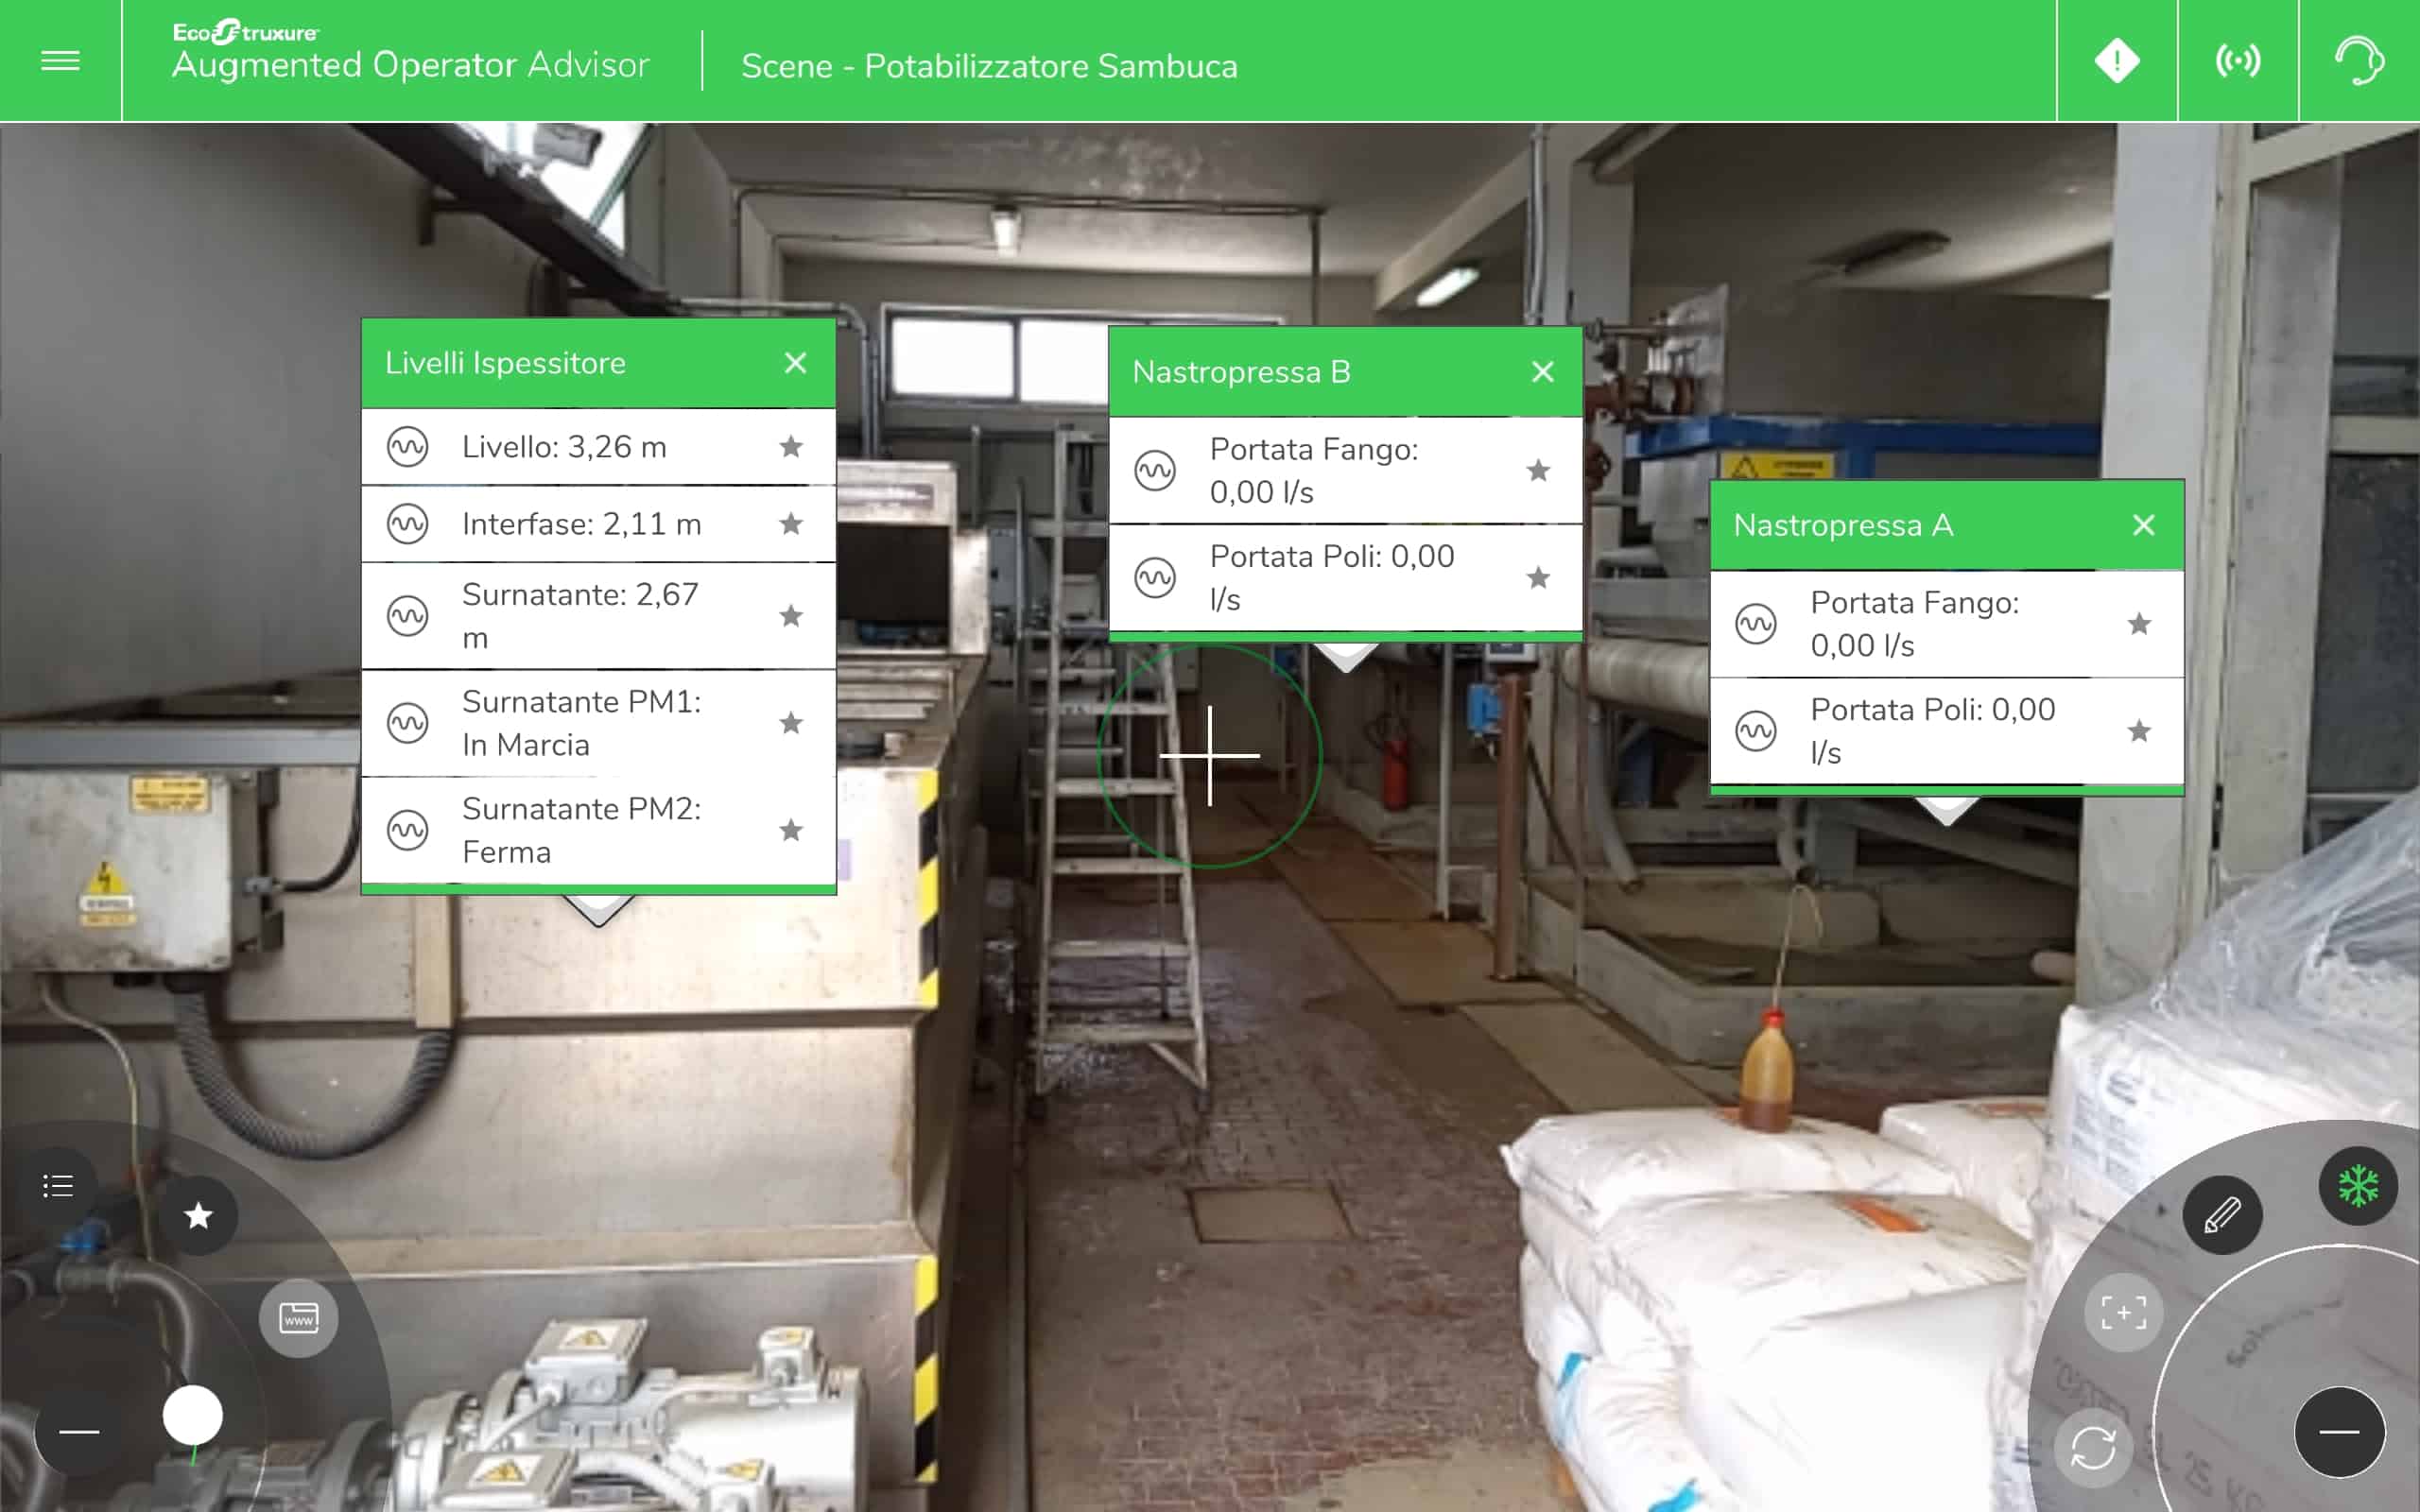
Task: Favorite Nastropressa B Portata Fango
Action: point(1538,470)
